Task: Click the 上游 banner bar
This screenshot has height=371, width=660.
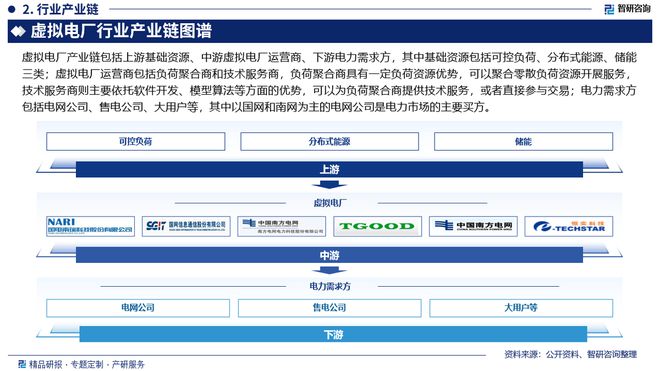Action: [x=330, y=169]
